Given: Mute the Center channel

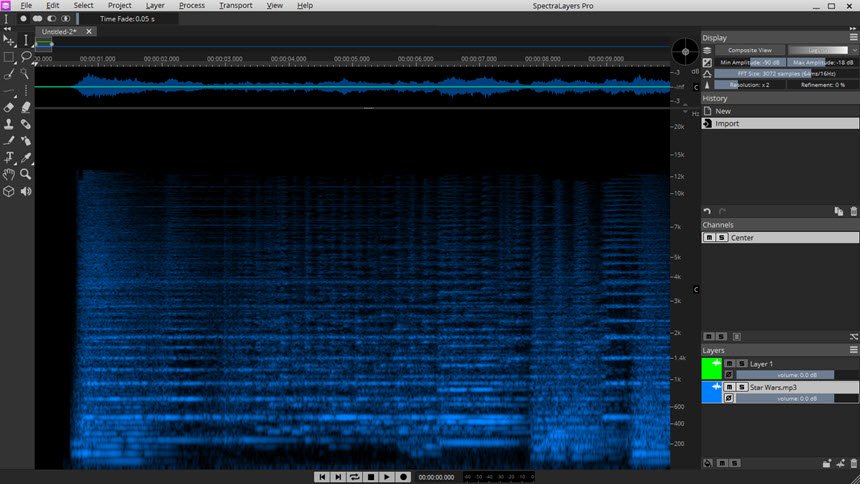Looking at the screenshot, I should coord(709,238).
